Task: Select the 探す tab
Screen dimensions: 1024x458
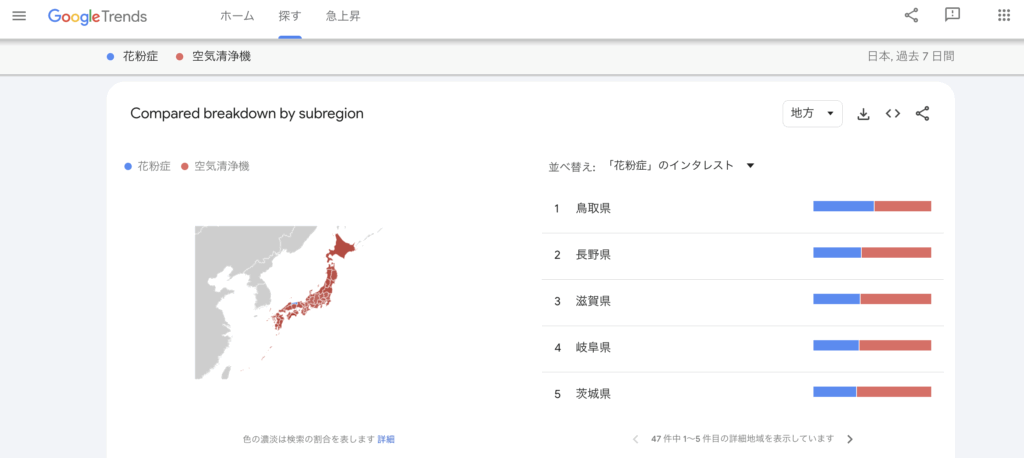Action: pos(290,17)
